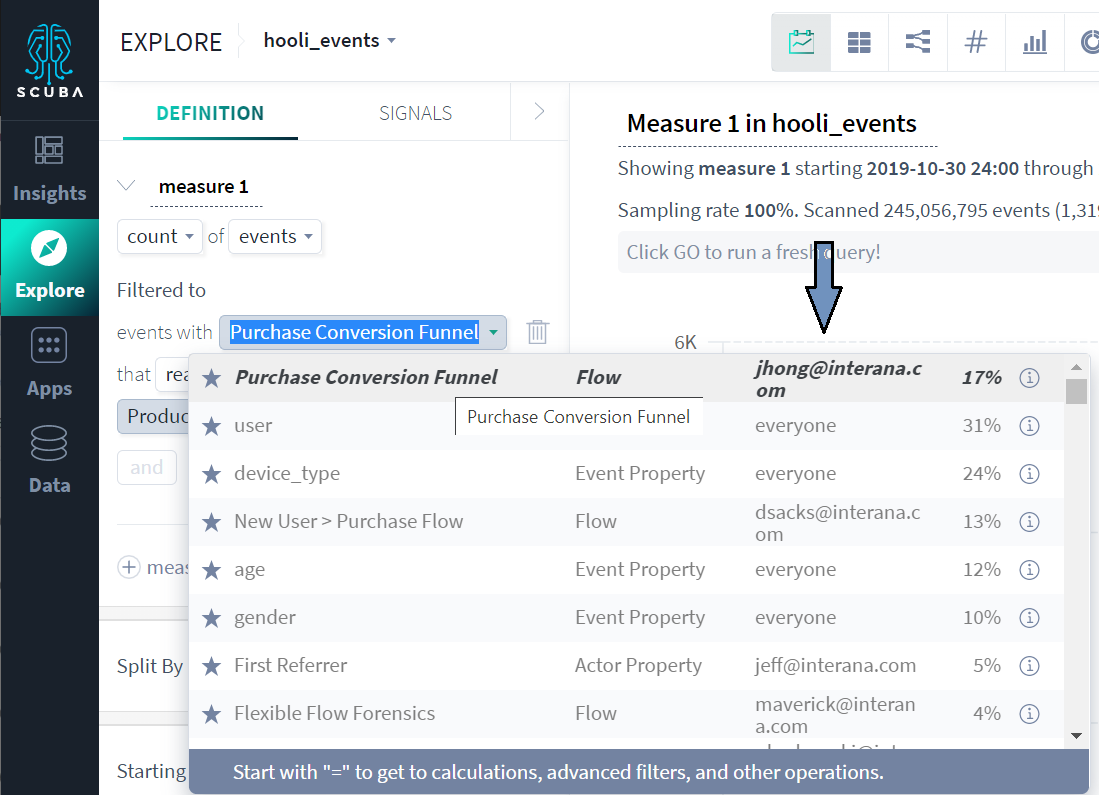The image size is (1099, 795).
Task: Toggle the favorite star for gender
Action: (212, 618)
